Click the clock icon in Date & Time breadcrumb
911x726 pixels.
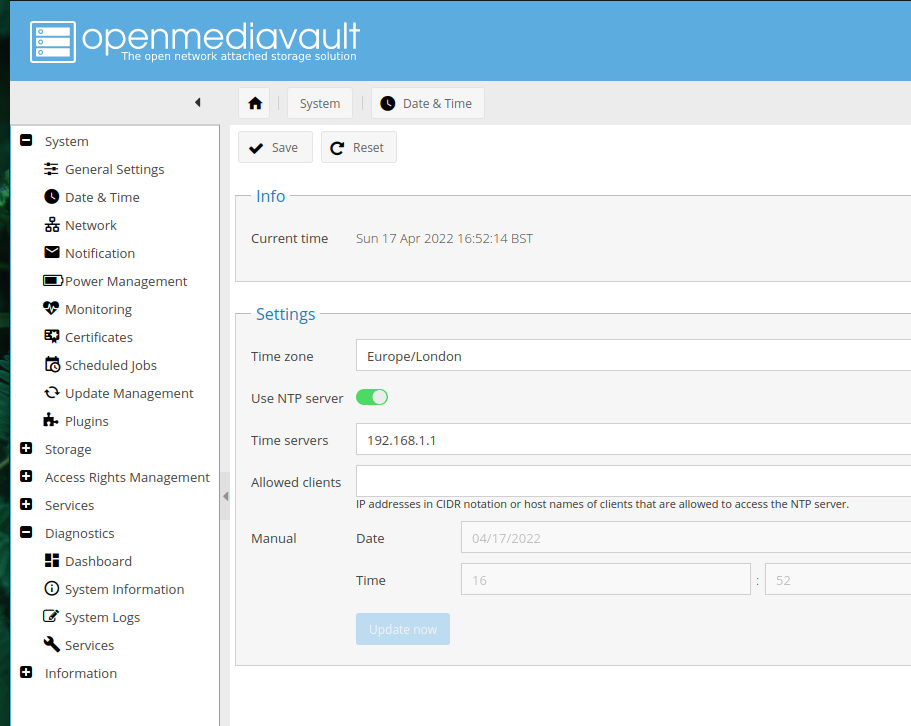[x=388, y=103]
